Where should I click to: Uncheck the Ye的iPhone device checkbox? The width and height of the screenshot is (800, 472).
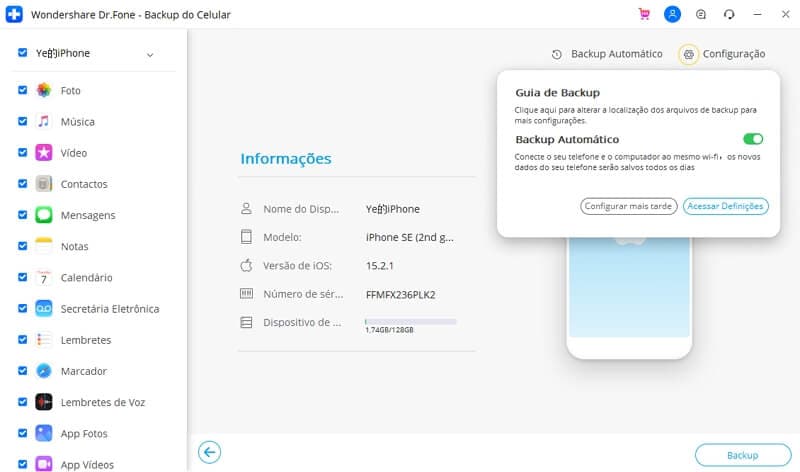[22, 52]
